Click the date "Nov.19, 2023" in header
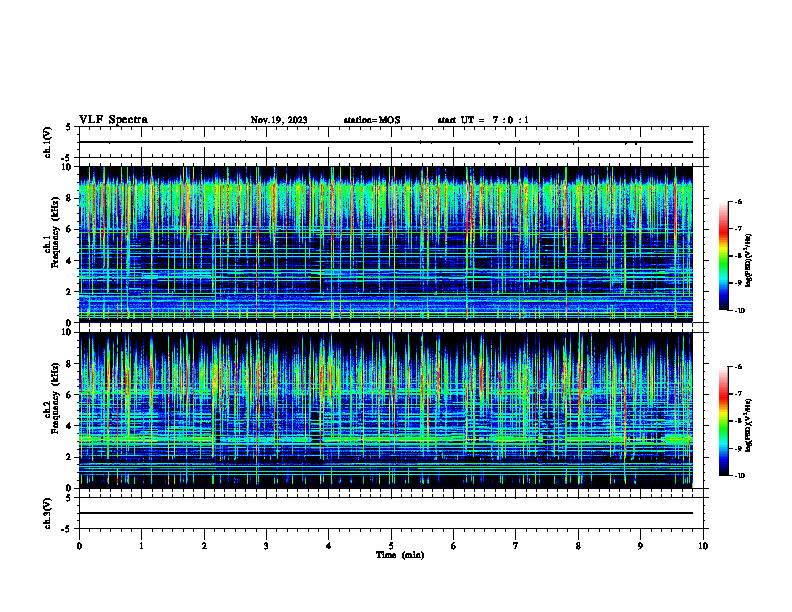The image size is (792, 612). (279, 120)
